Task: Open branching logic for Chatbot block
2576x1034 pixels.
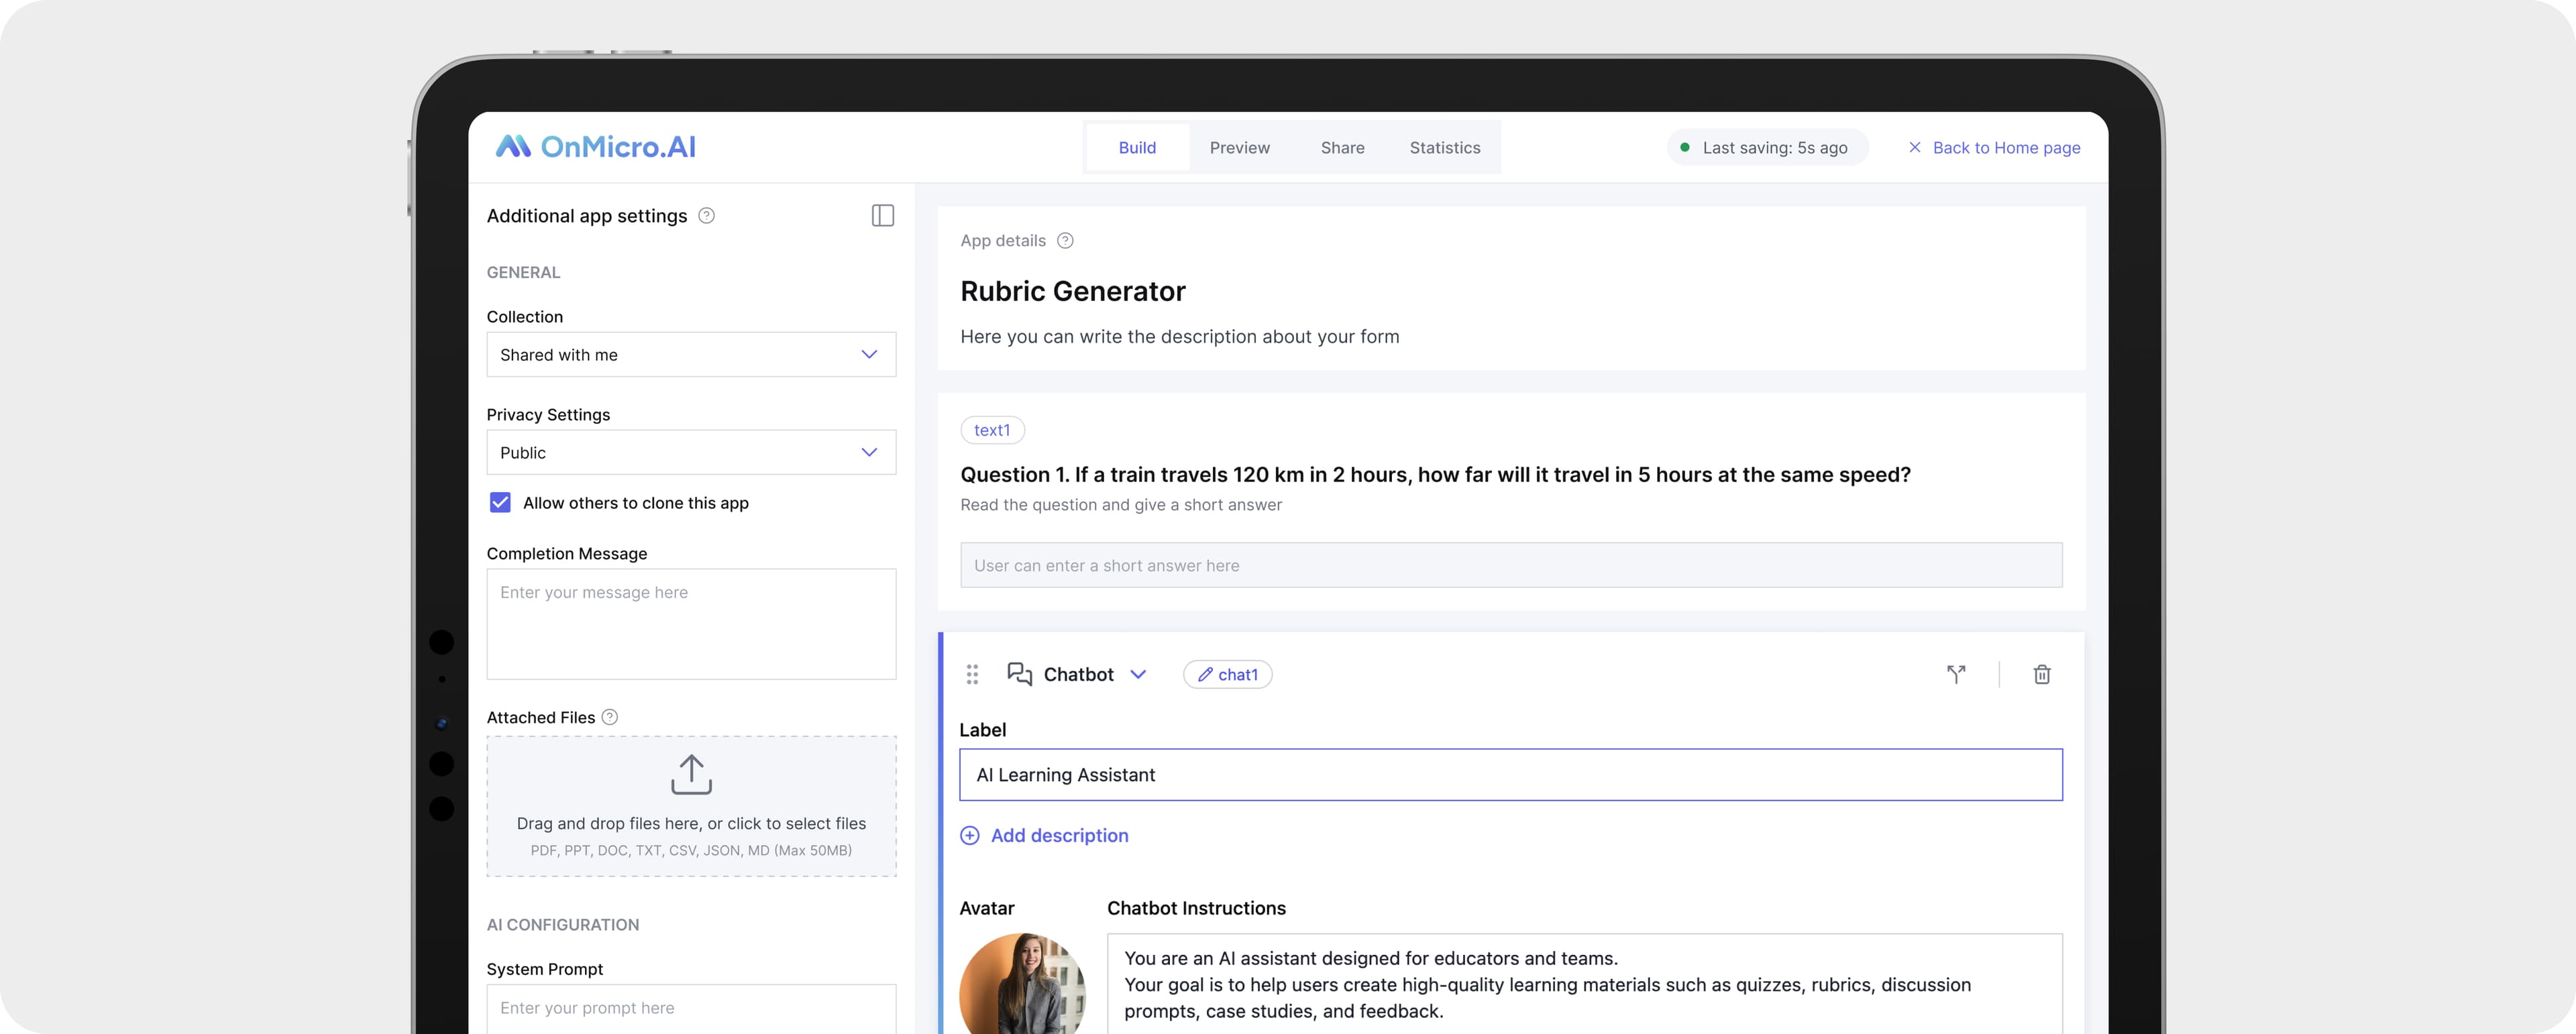Action: (x=1956, y=675)
